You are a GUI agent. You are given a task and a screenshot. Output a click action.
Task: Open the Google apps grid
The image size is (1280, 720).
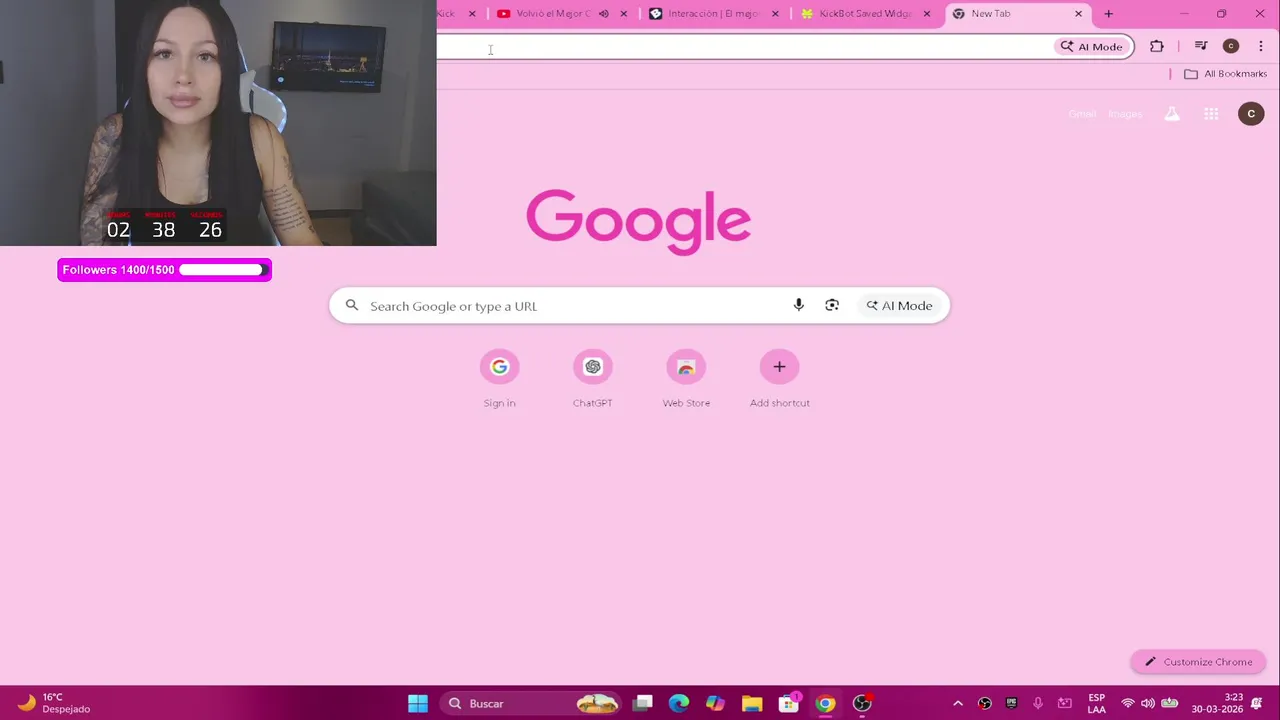1211,114
